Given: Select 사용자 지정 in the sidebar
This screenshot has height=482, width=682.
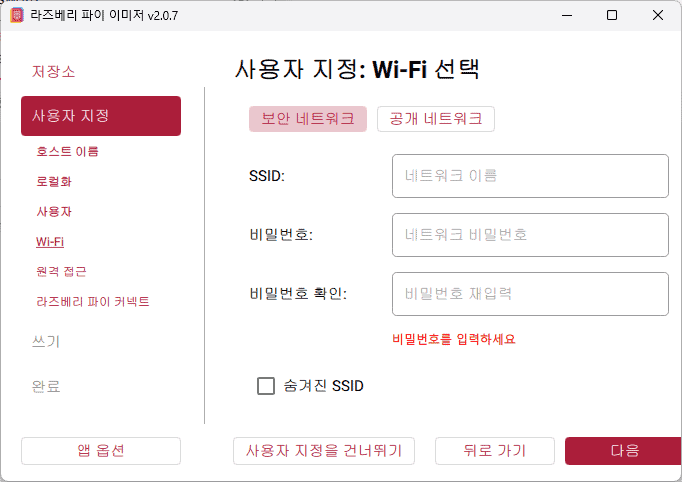Looking at the screenshot, I should click(101, 116).
